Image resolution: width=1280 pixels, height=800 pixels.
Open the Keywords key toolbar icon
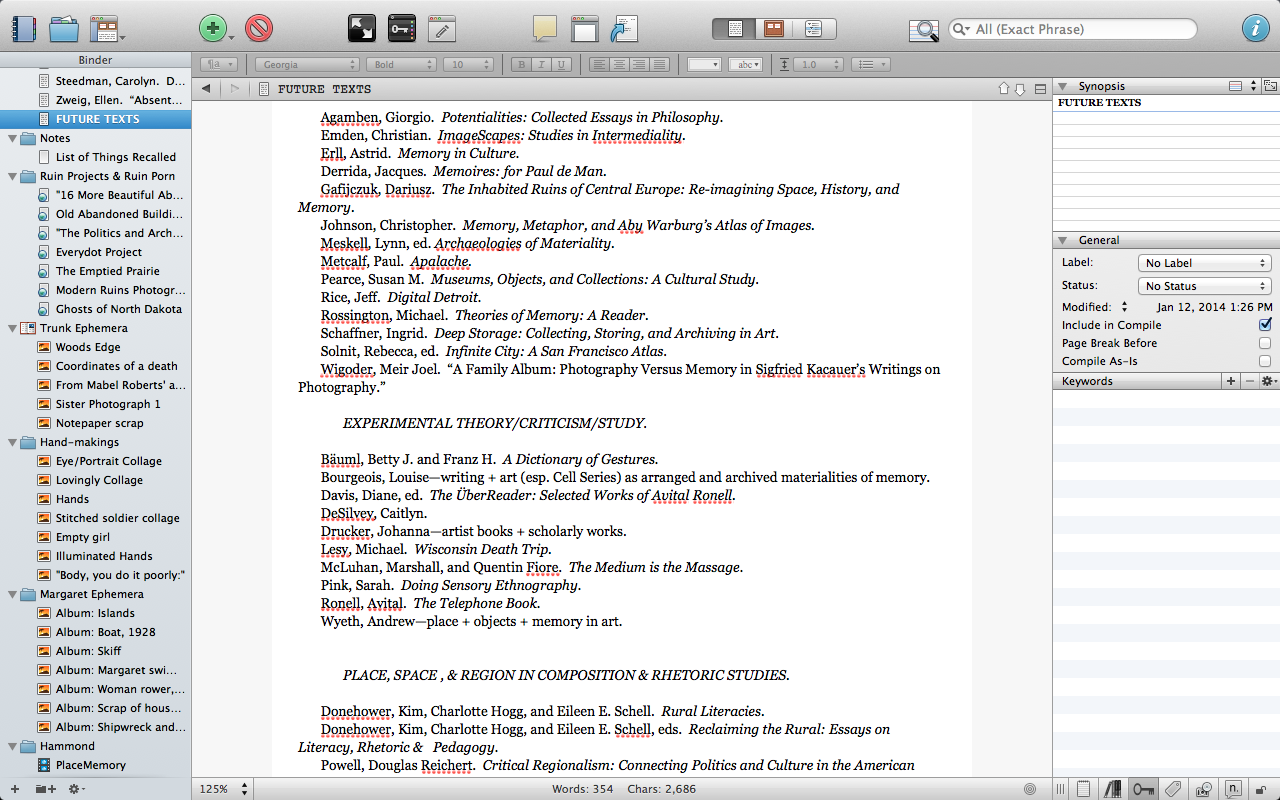click(401, 28)
